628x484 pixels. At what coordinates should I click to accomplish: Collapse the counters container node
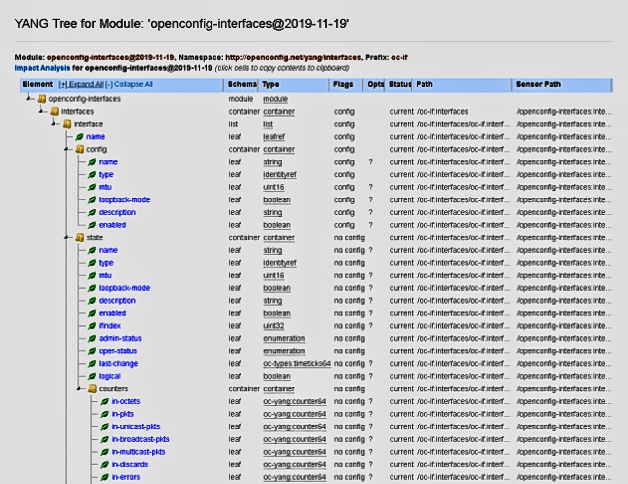79,388
